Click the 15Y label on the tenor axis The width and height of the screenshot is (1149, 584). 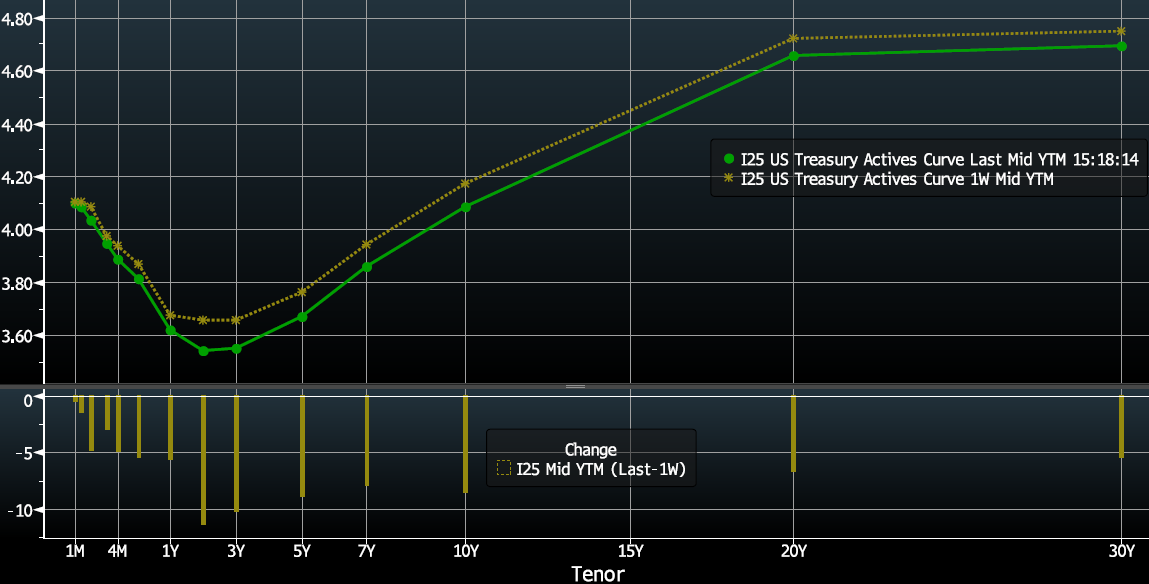coord(630,551)
